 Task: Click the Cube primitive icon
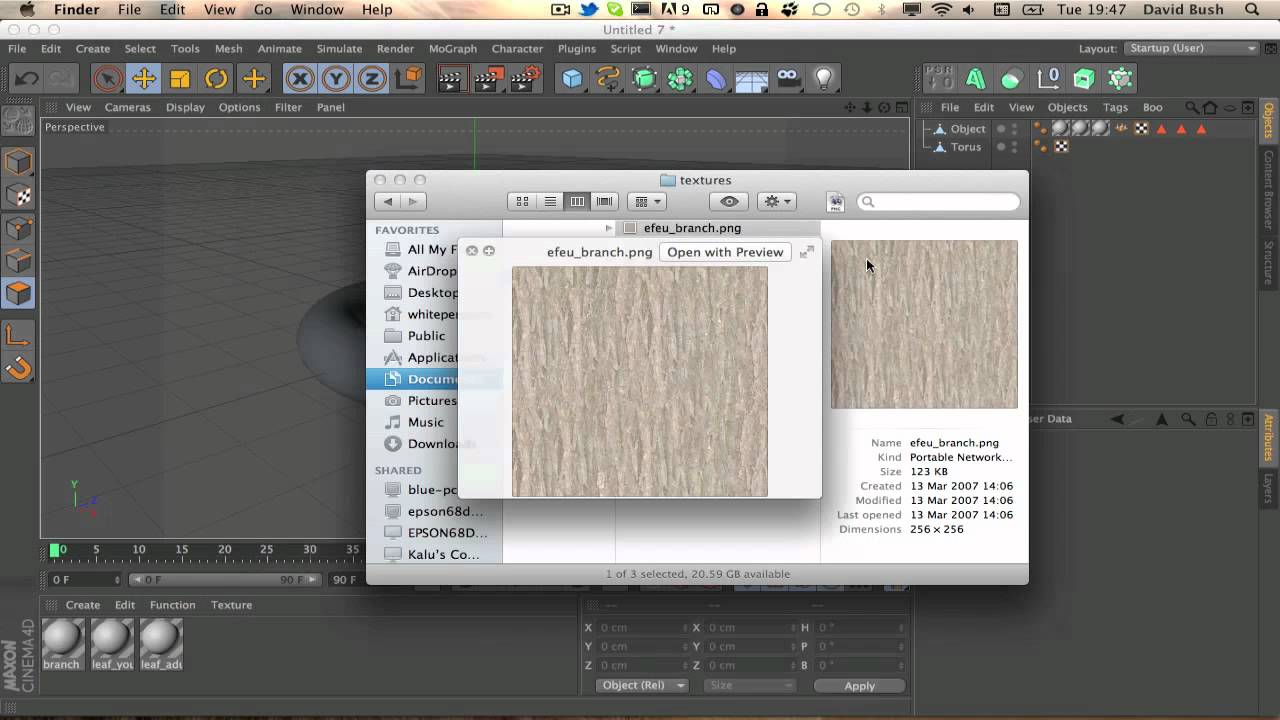(x=572, y=79)
